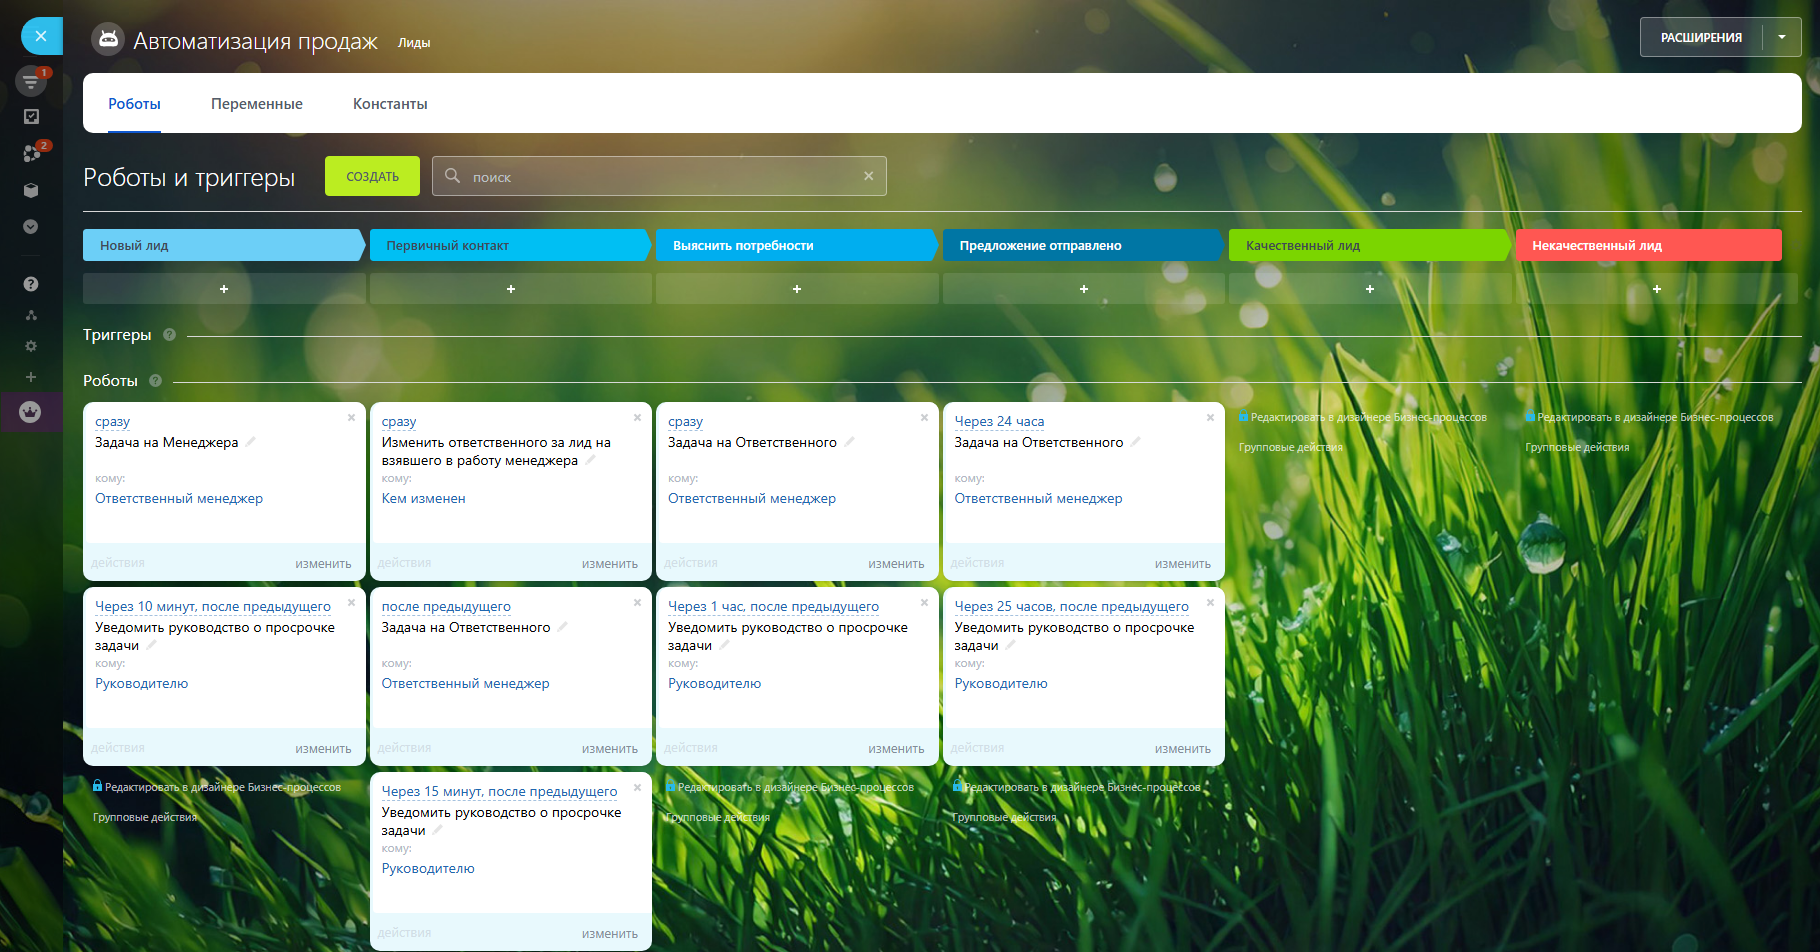Open dropdown arrow next to РАСШИРЕНИЯ
The image size is (1820, 952).
pyautogui.click(x=1782, y=38)
